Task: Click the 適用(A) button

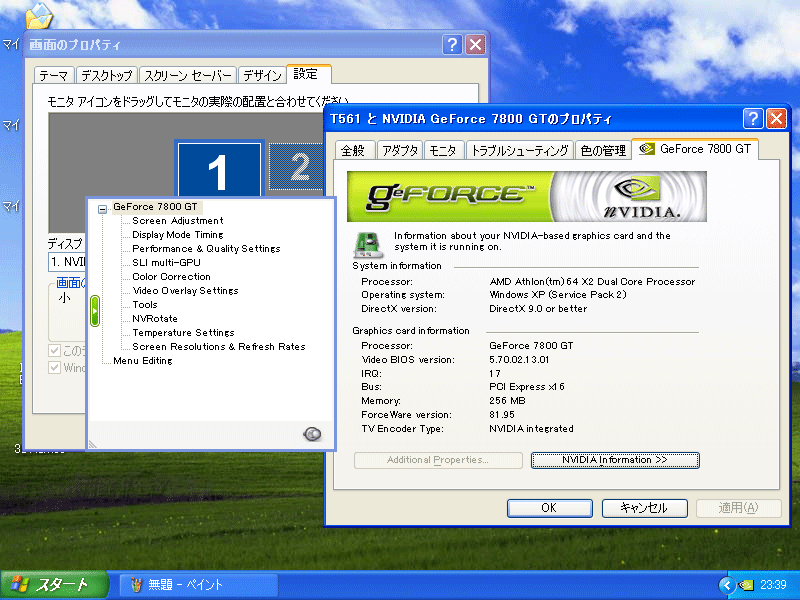Action: point(739,508)
